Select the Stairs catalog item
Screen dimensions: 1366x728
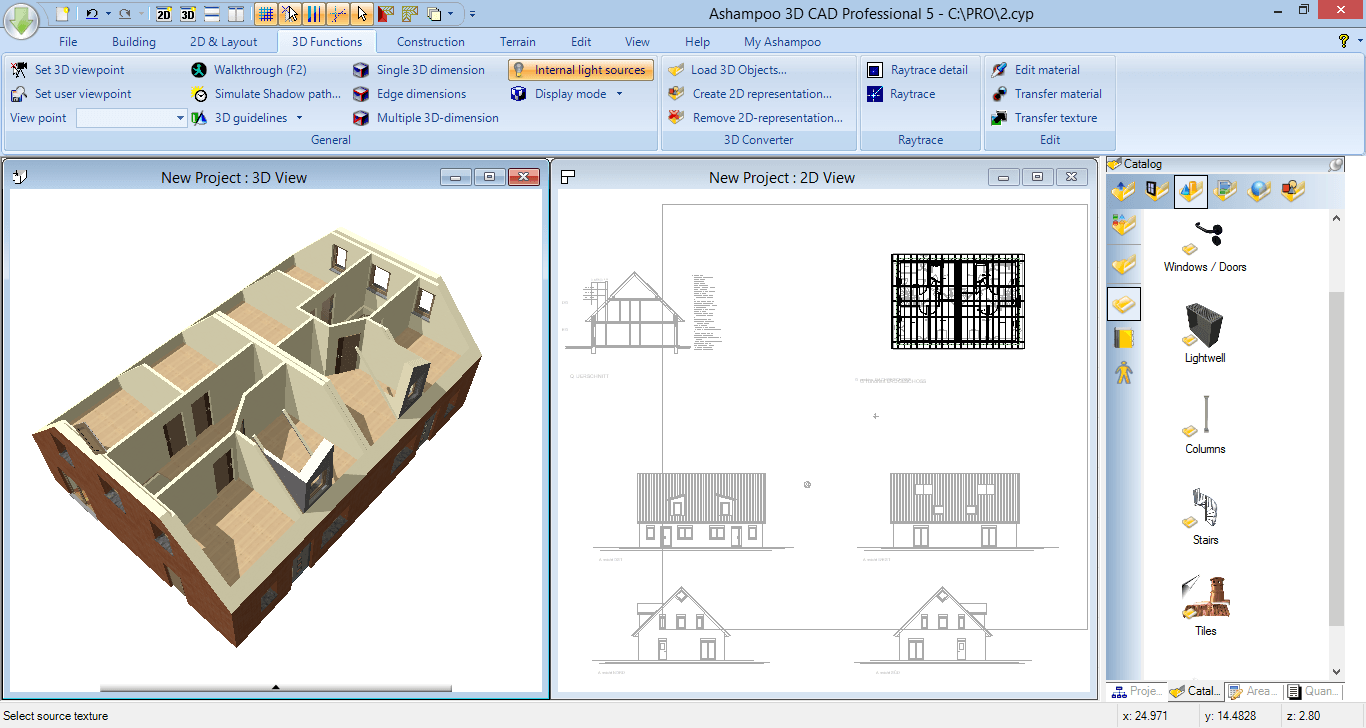pyautogui.click(x=1205, y=517)
